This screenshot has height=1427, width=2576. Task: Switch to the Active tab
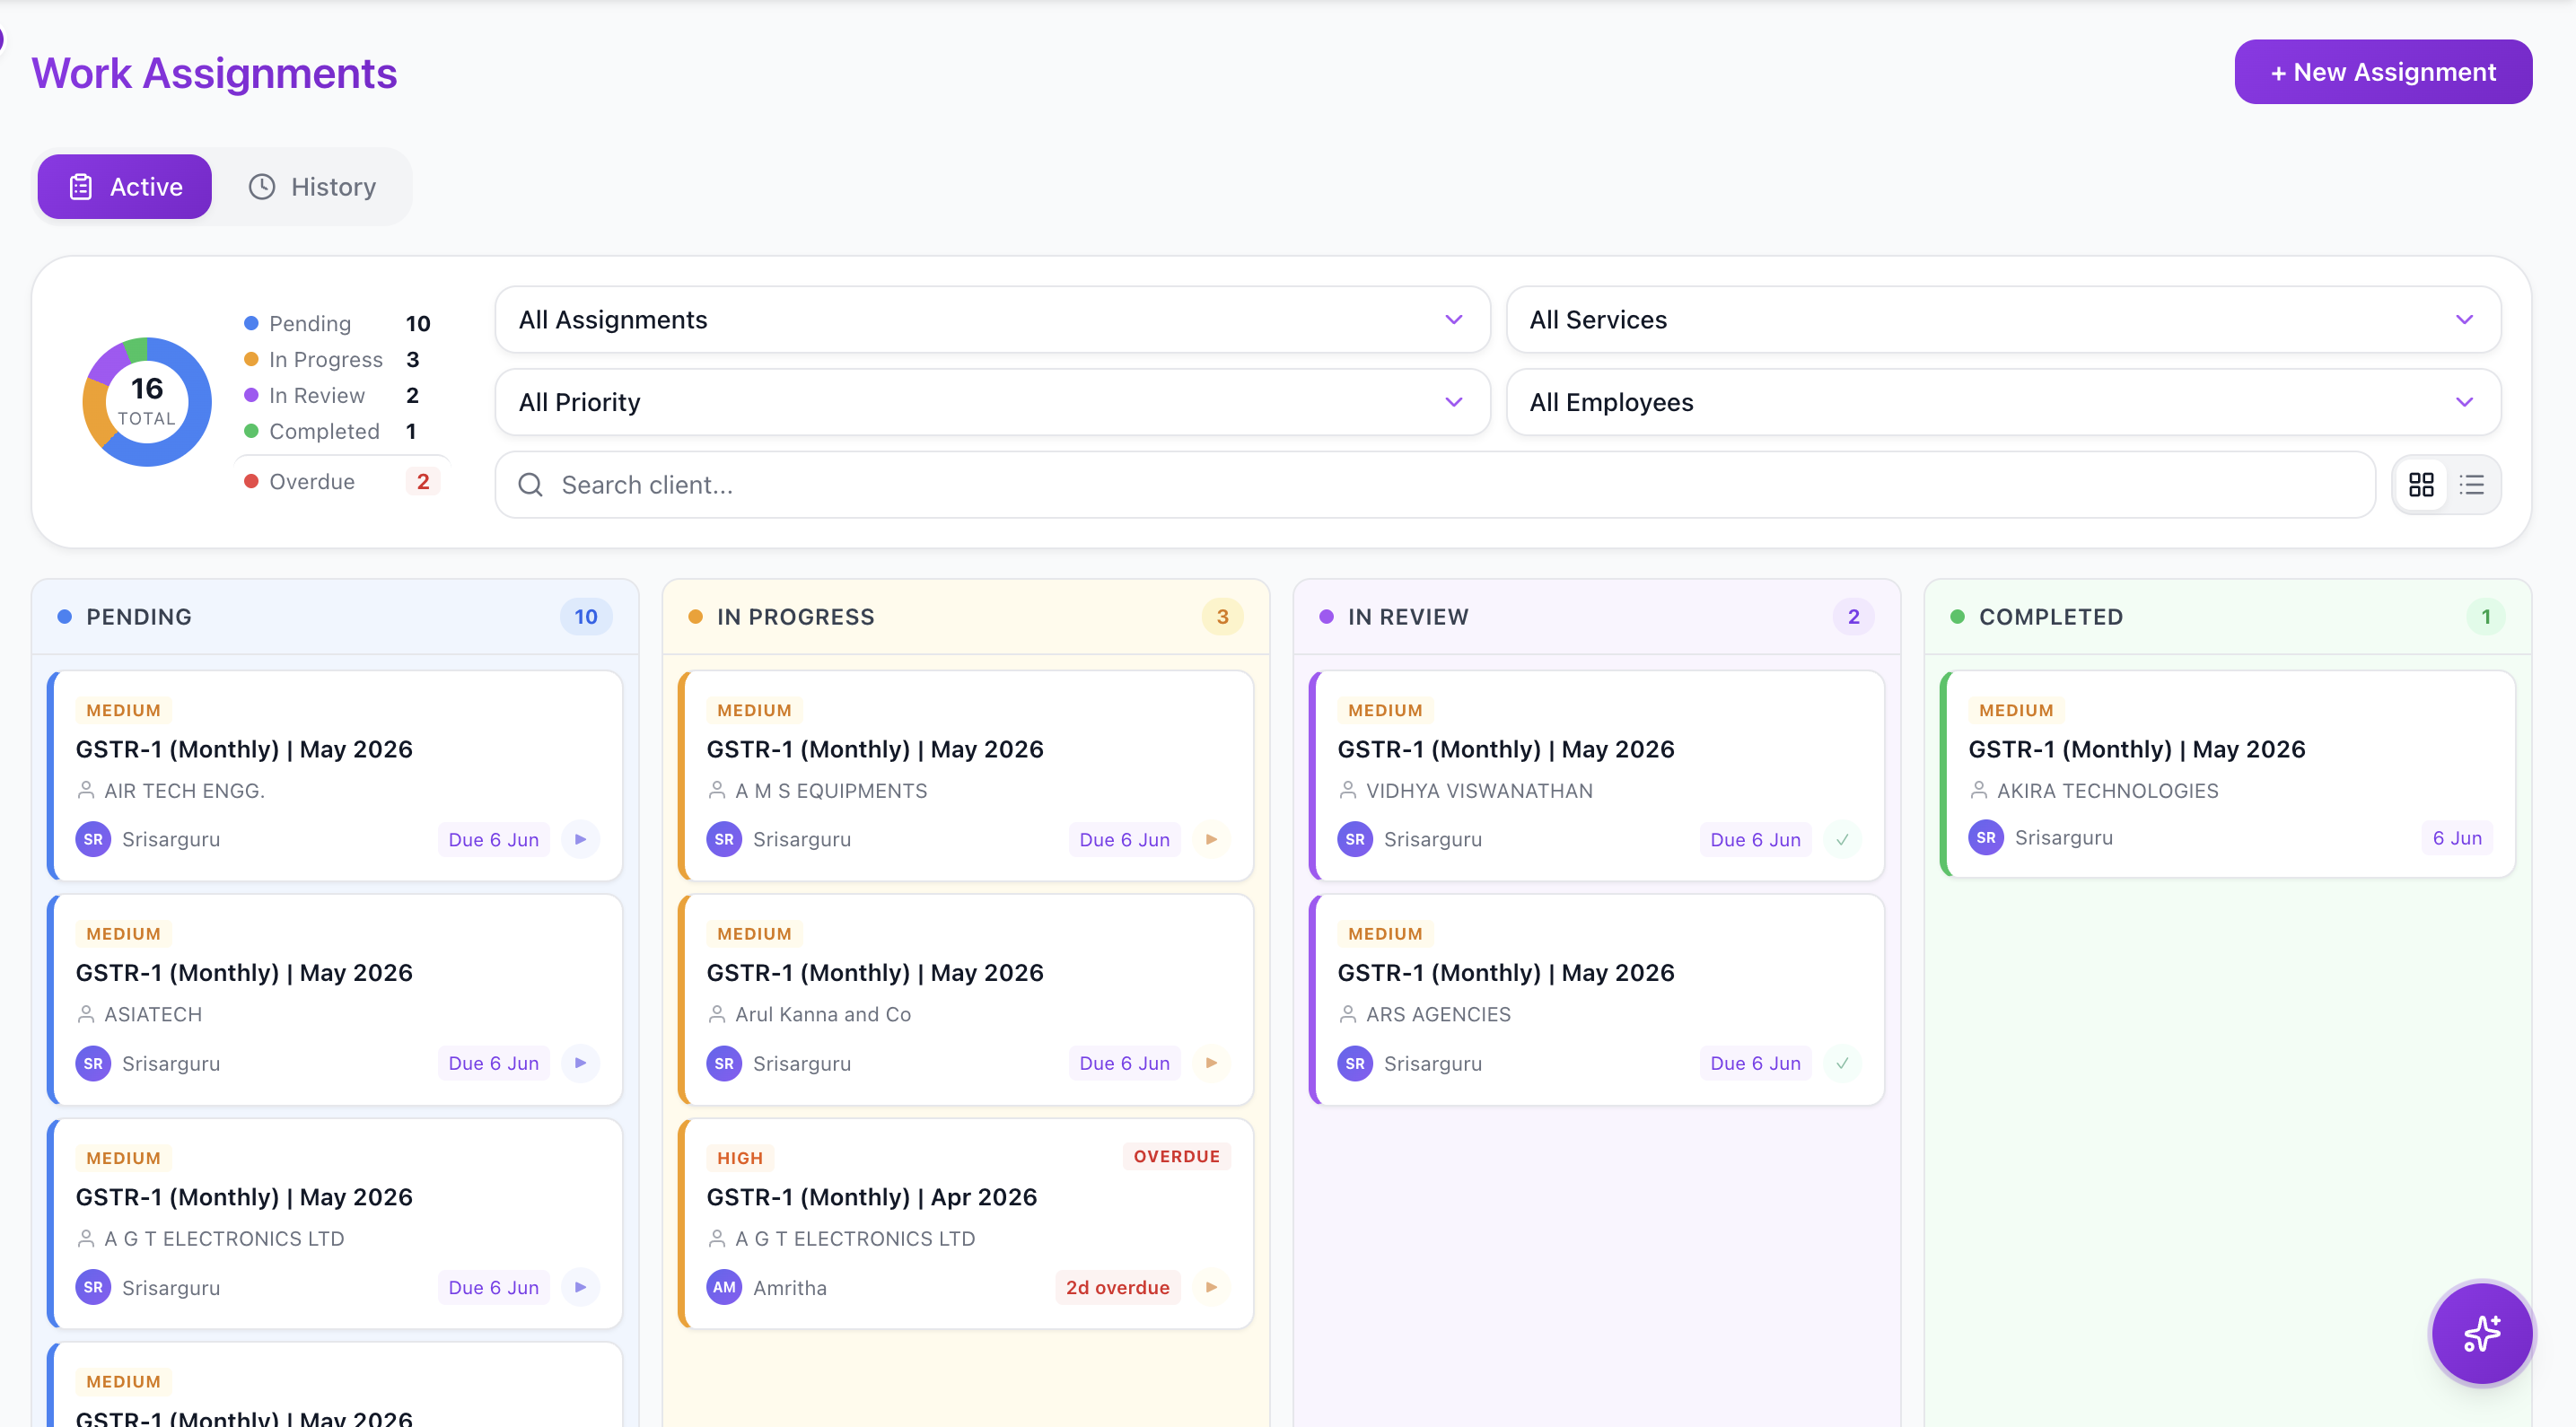(x=125, y=187)
